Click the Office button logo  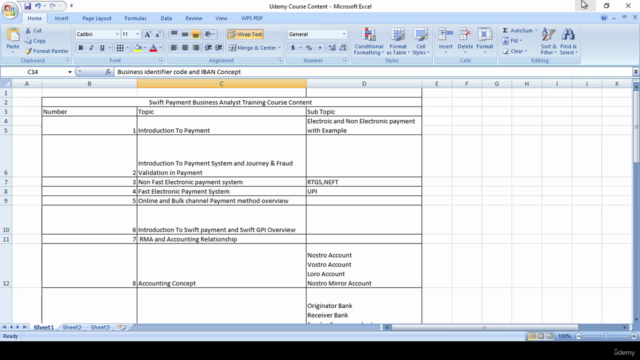click(x=10, y=10)
